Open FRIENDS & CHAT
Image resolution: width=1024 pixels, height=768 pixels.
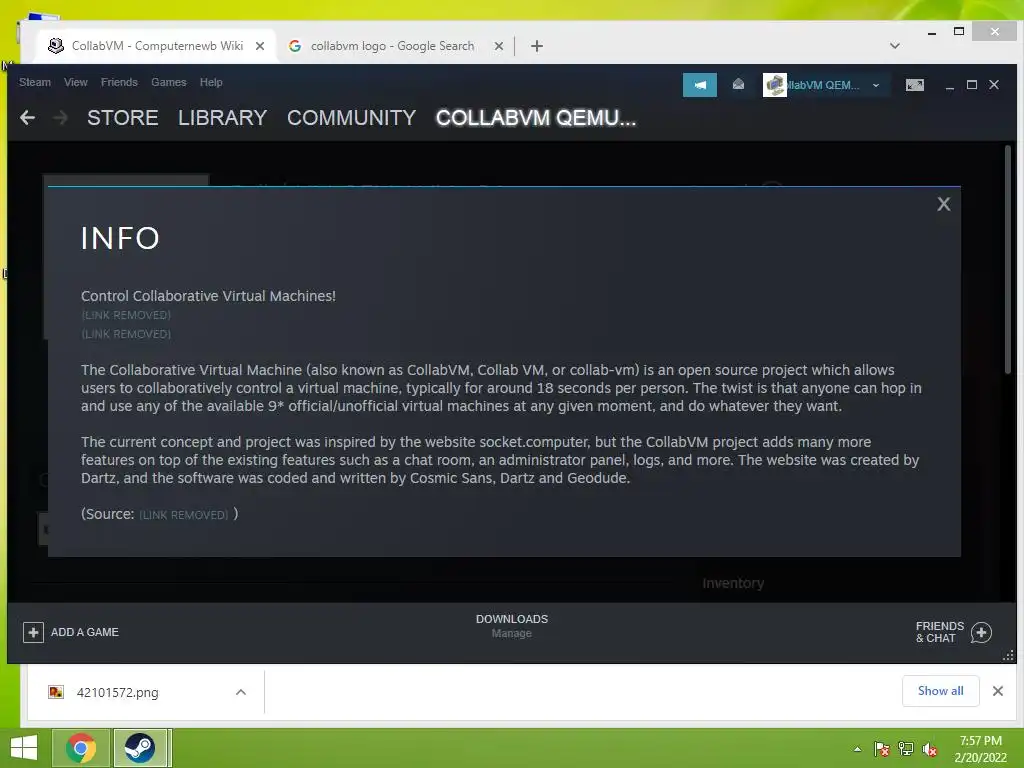[940, 632]
